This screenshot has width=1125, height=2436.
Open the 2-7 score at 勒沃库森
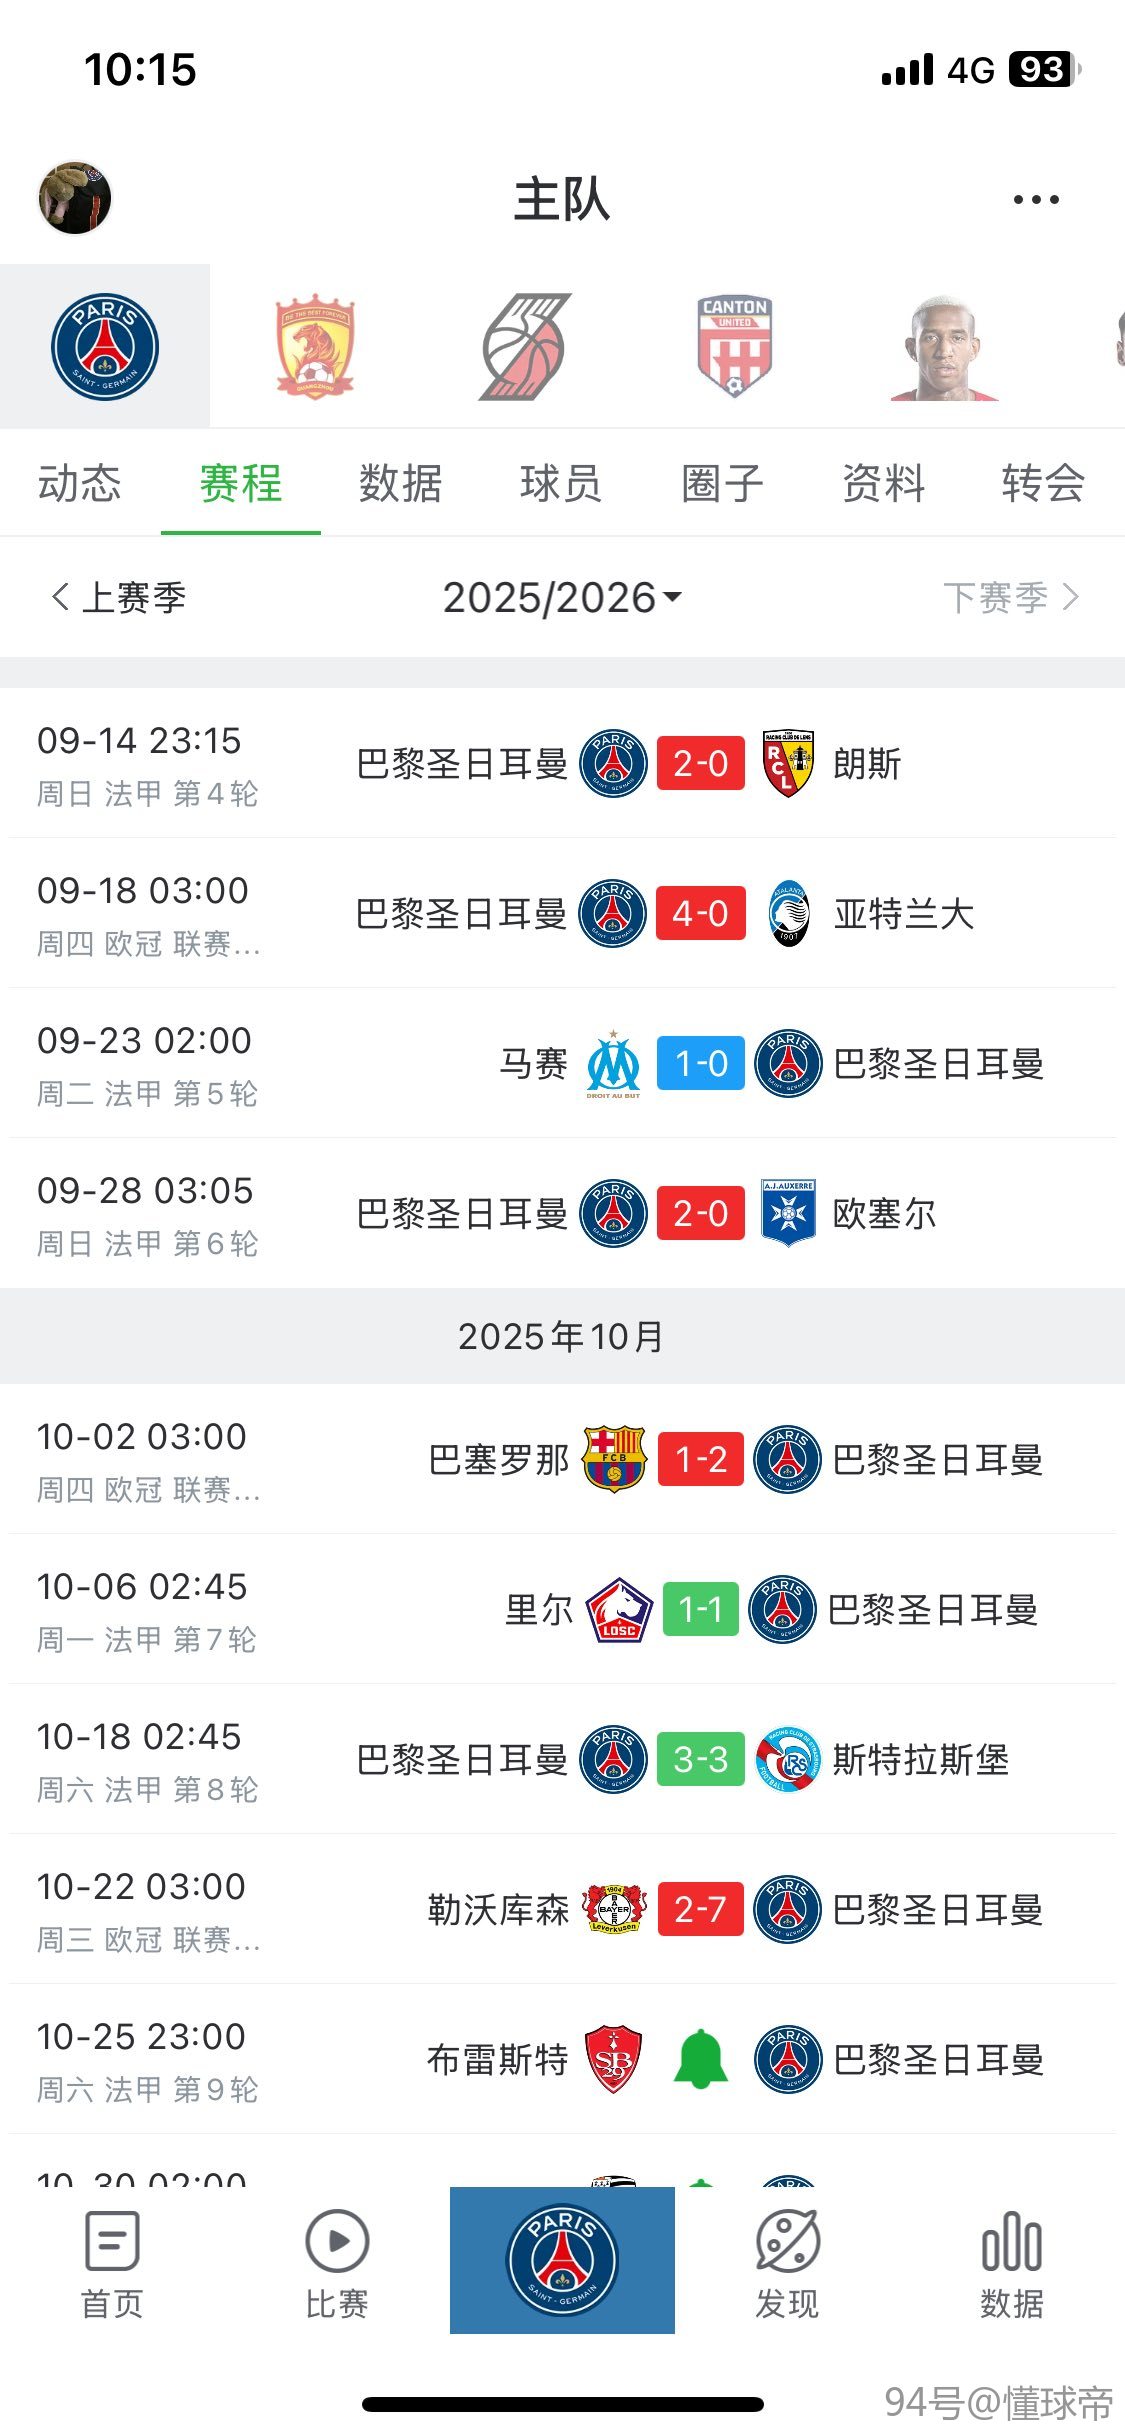(x=700, y=1910)
